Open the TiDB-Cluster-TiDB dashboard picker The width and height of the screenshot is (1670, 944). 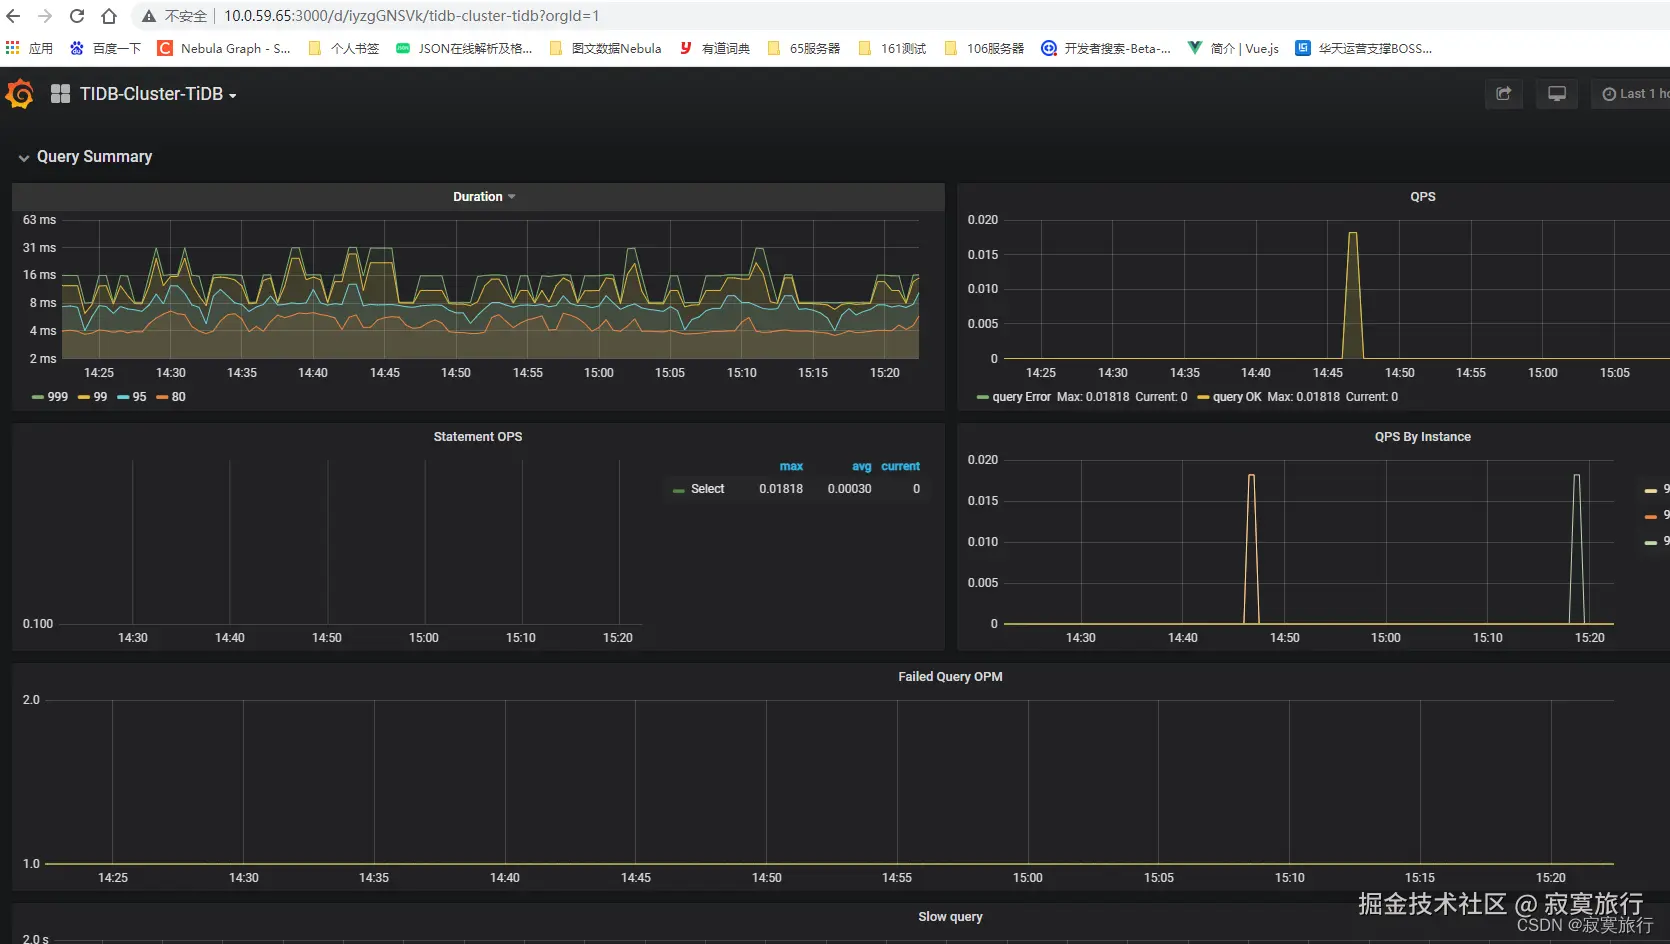[158, 94]
